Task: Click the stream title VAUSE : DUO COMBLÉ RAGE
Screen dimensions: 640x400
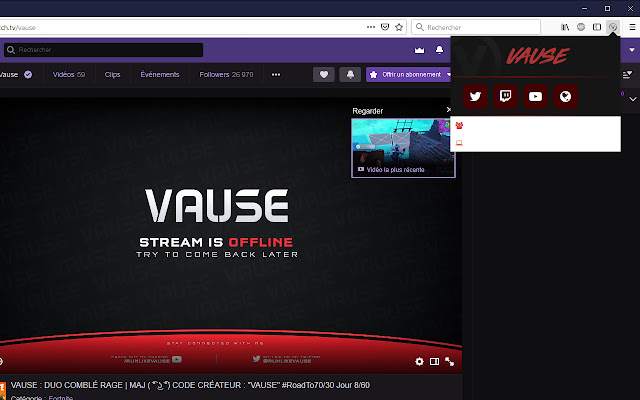Action: pyautogui.click(x=190, y=385)
